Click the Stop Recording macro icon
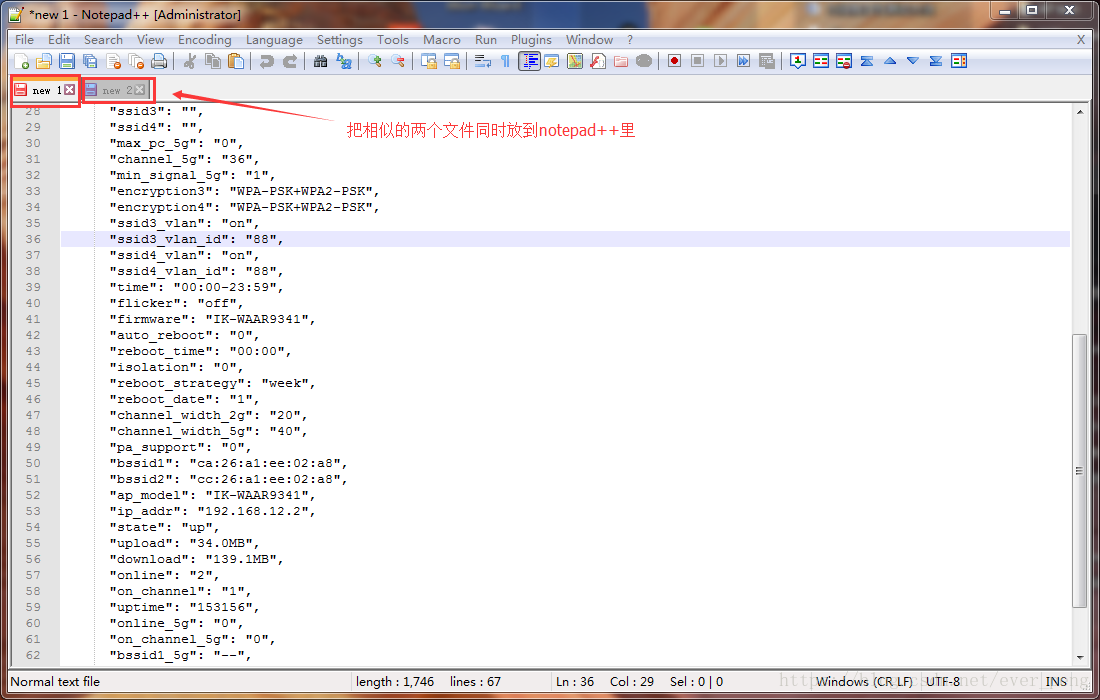This screenshot has height=700, width=1100. 697,61
